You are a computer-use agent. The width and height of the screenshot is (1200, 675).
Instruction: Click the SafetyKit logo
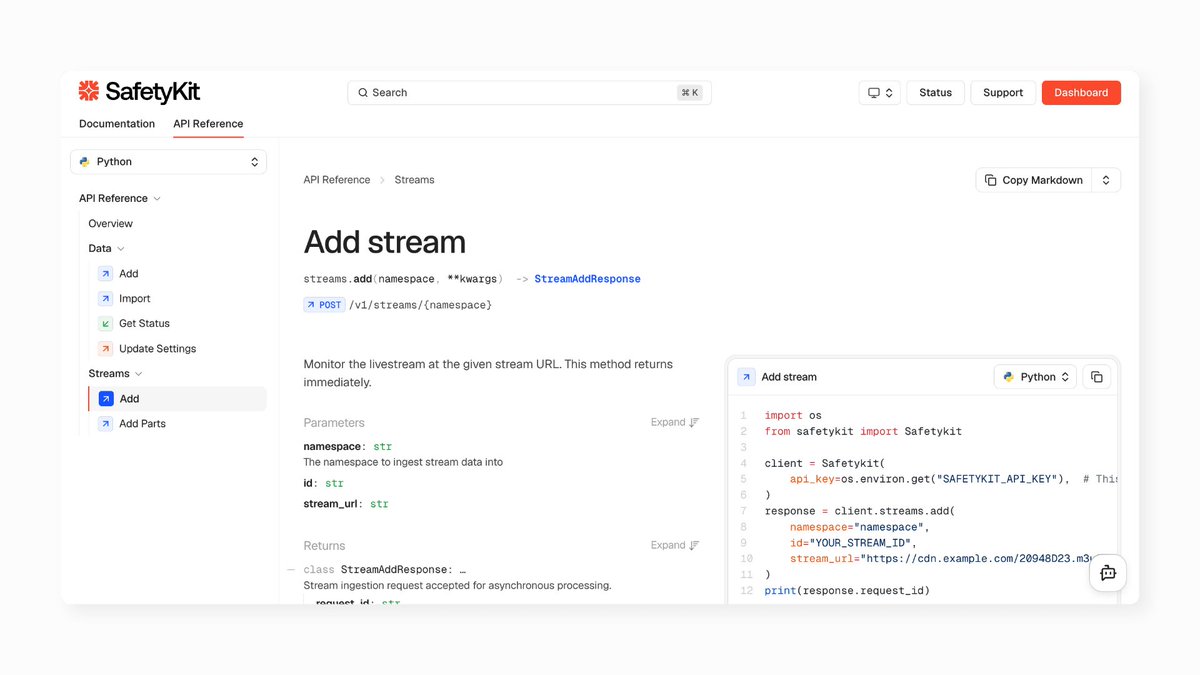tap(139, 92)
